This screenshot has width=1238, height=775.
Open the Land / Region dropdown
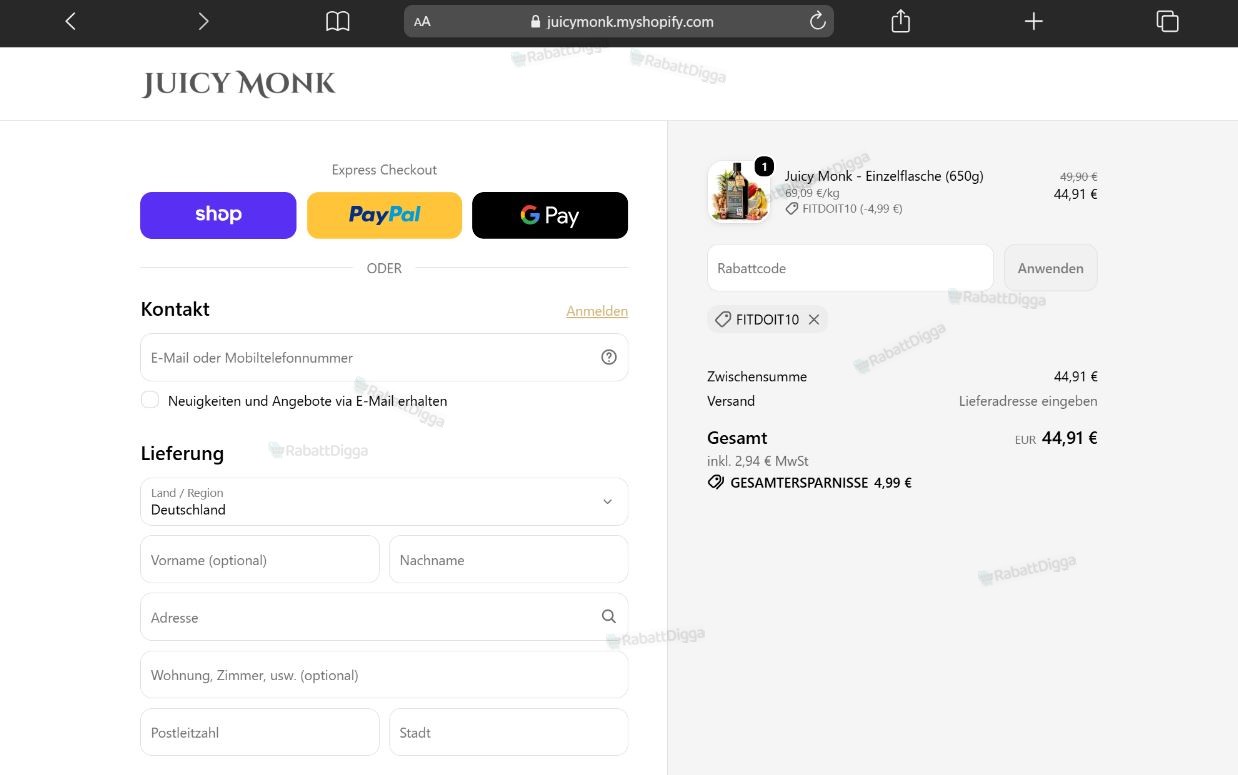[384, 501]
